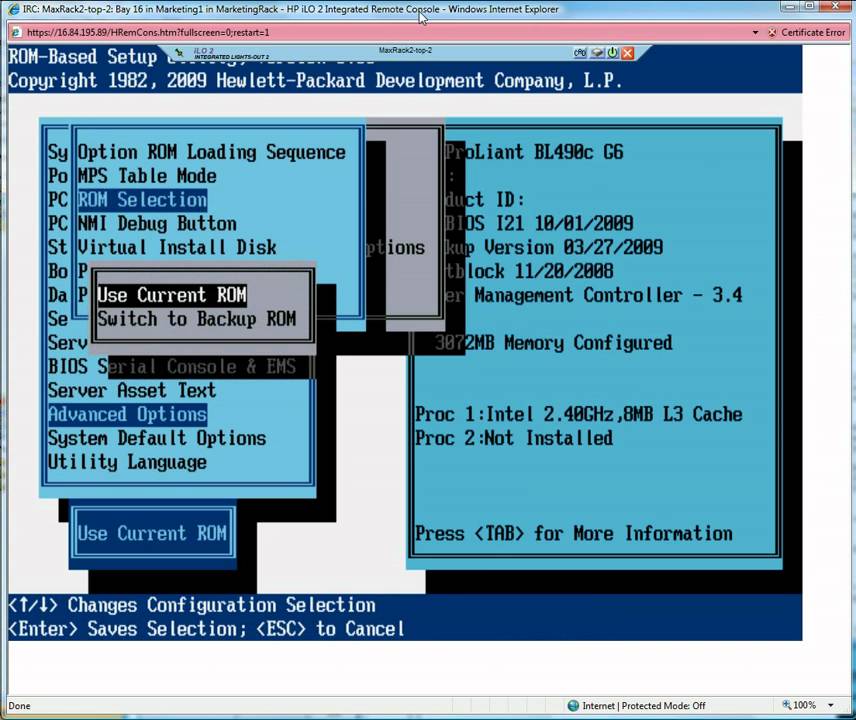856x720 pixels.
Task: Select NMI Debug Button entry
Action: (157, 224)
